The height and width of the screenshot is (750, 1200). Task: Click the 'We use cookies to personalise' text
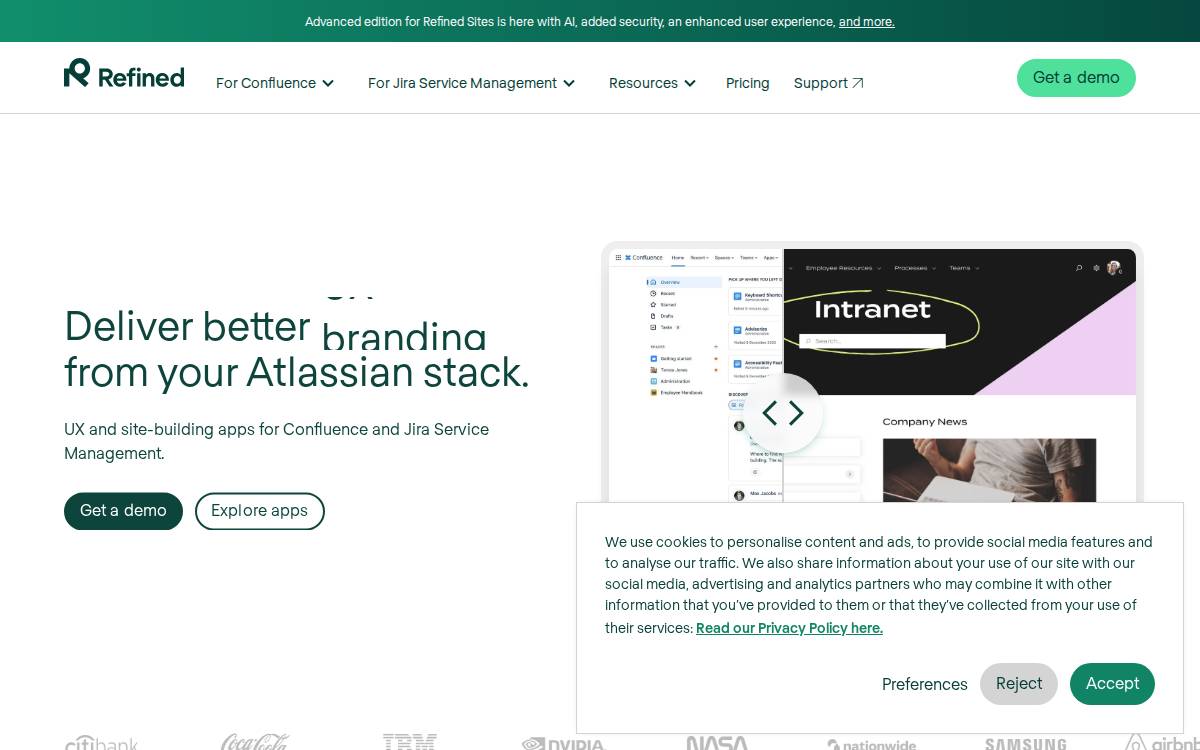click(x=879, y=584)
